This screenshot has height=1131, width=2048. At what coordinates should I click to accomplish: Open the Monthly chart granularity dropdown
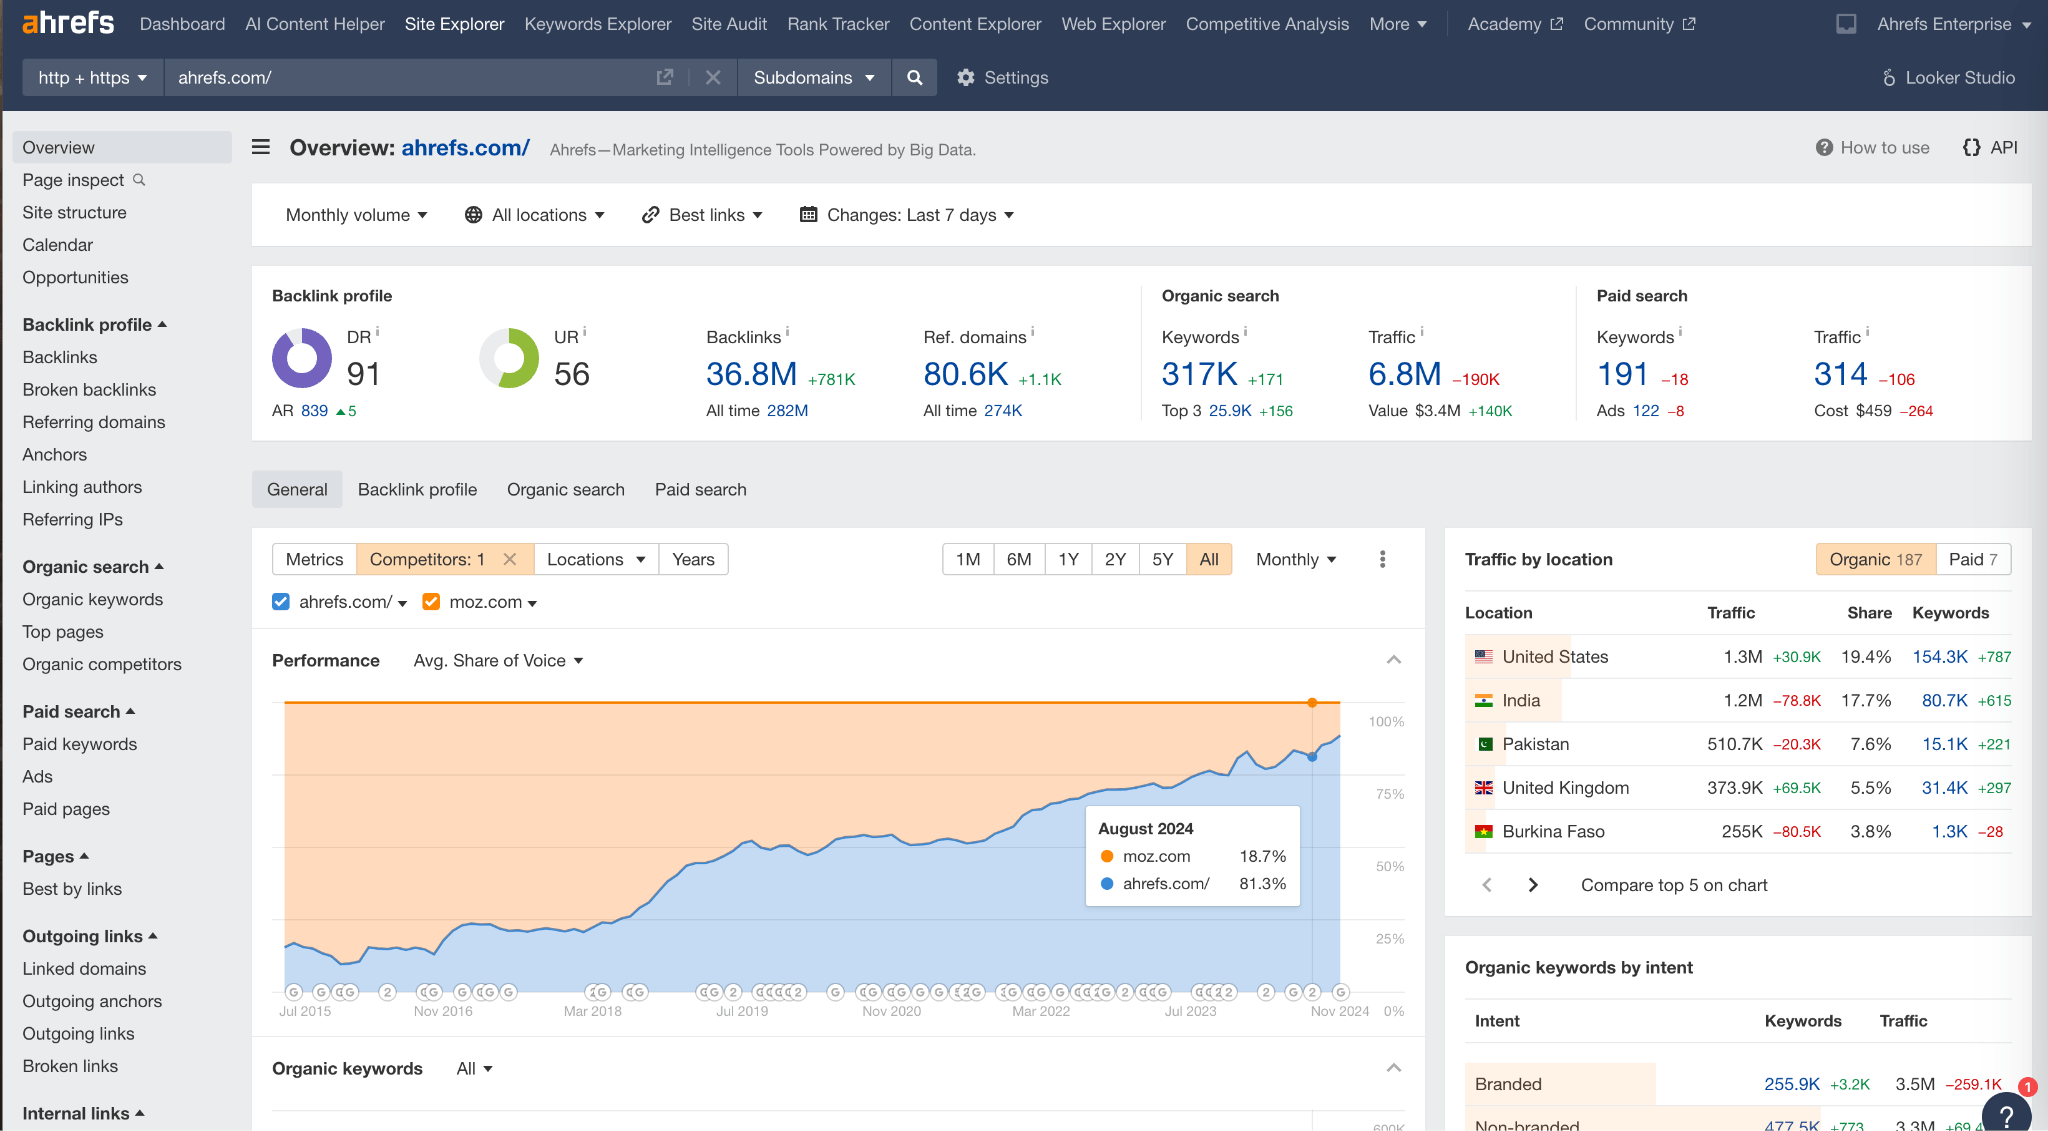[x=1294, y=559]
